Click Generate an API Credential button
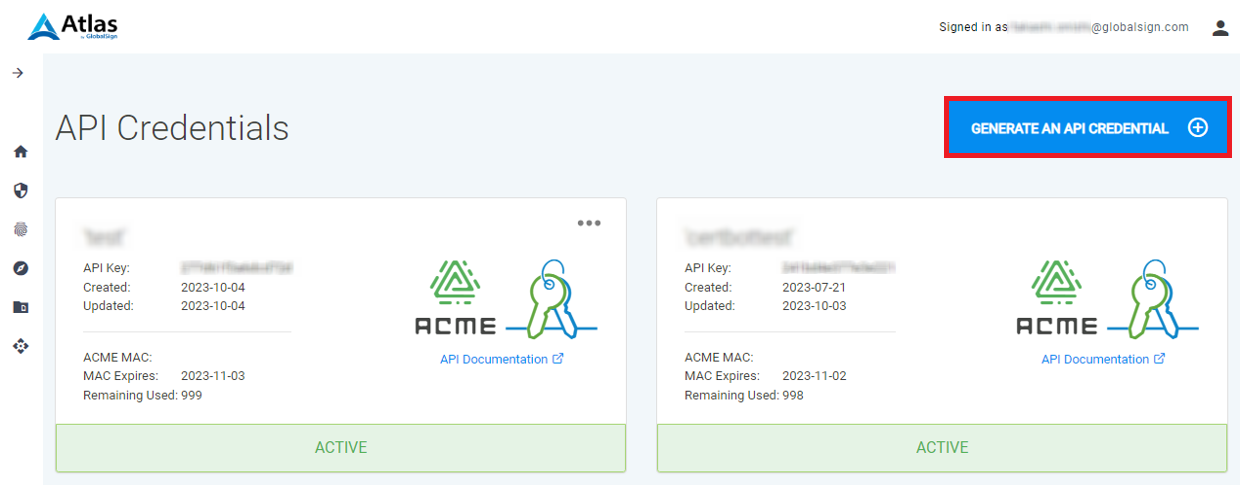Image resolution: width=1240 pixels, height=485 pixels. pyautogui.click(x=1087, y=128)
